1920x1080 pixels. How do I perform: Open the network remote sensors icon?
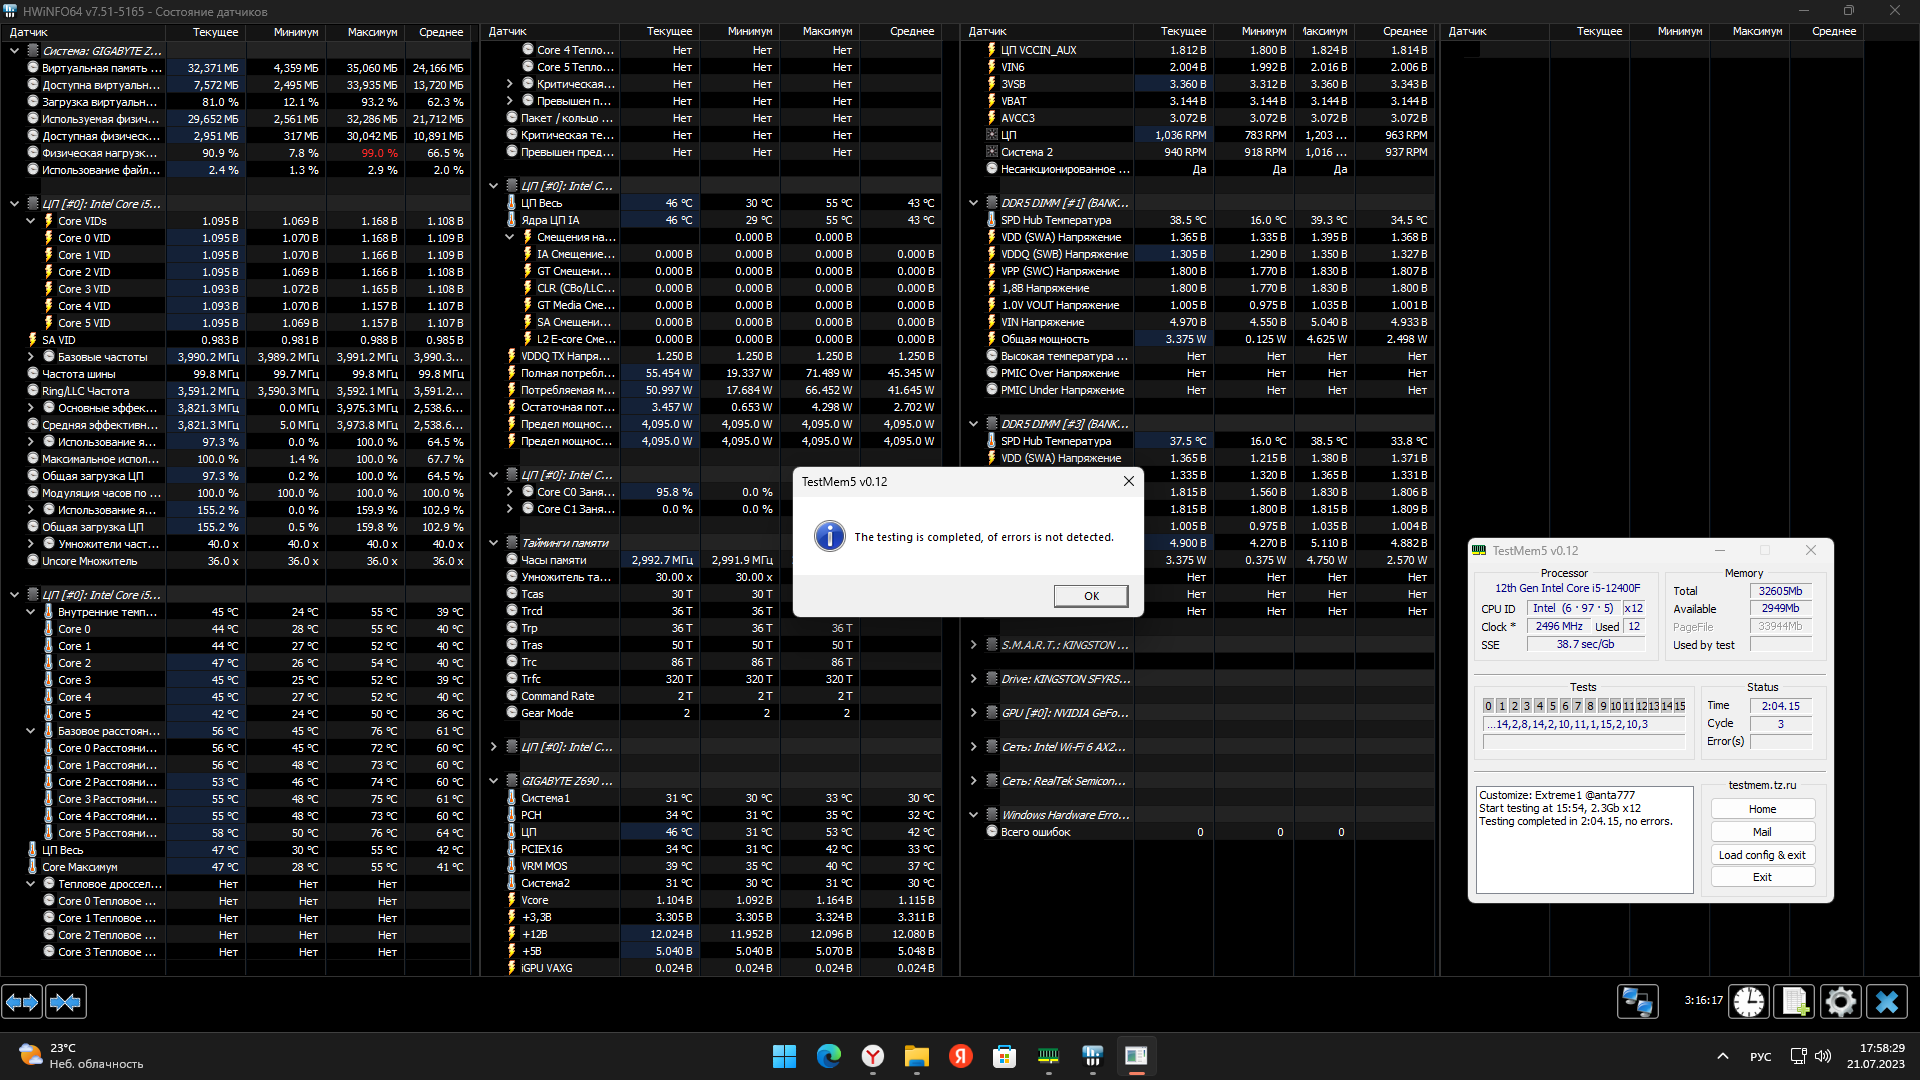click(1637, 1001)
